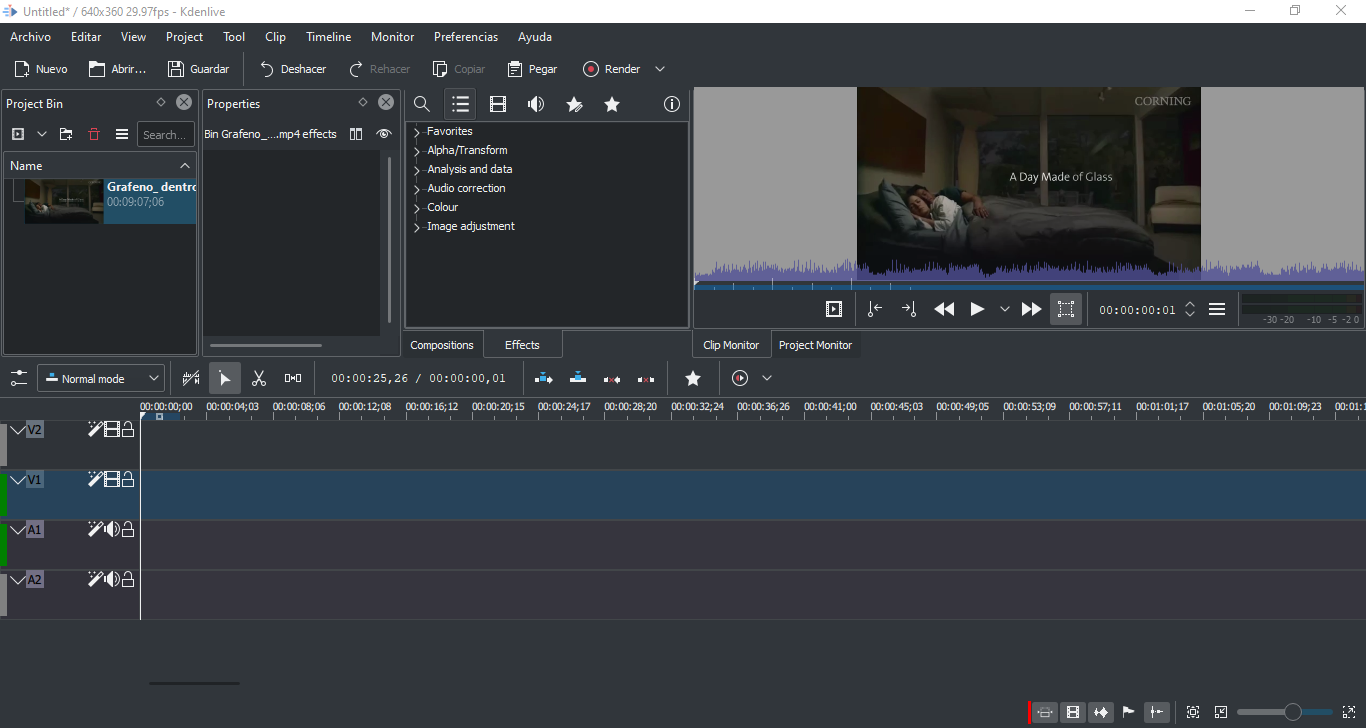
Task: Fast forward the project monitor
Action: point(1032,309)
